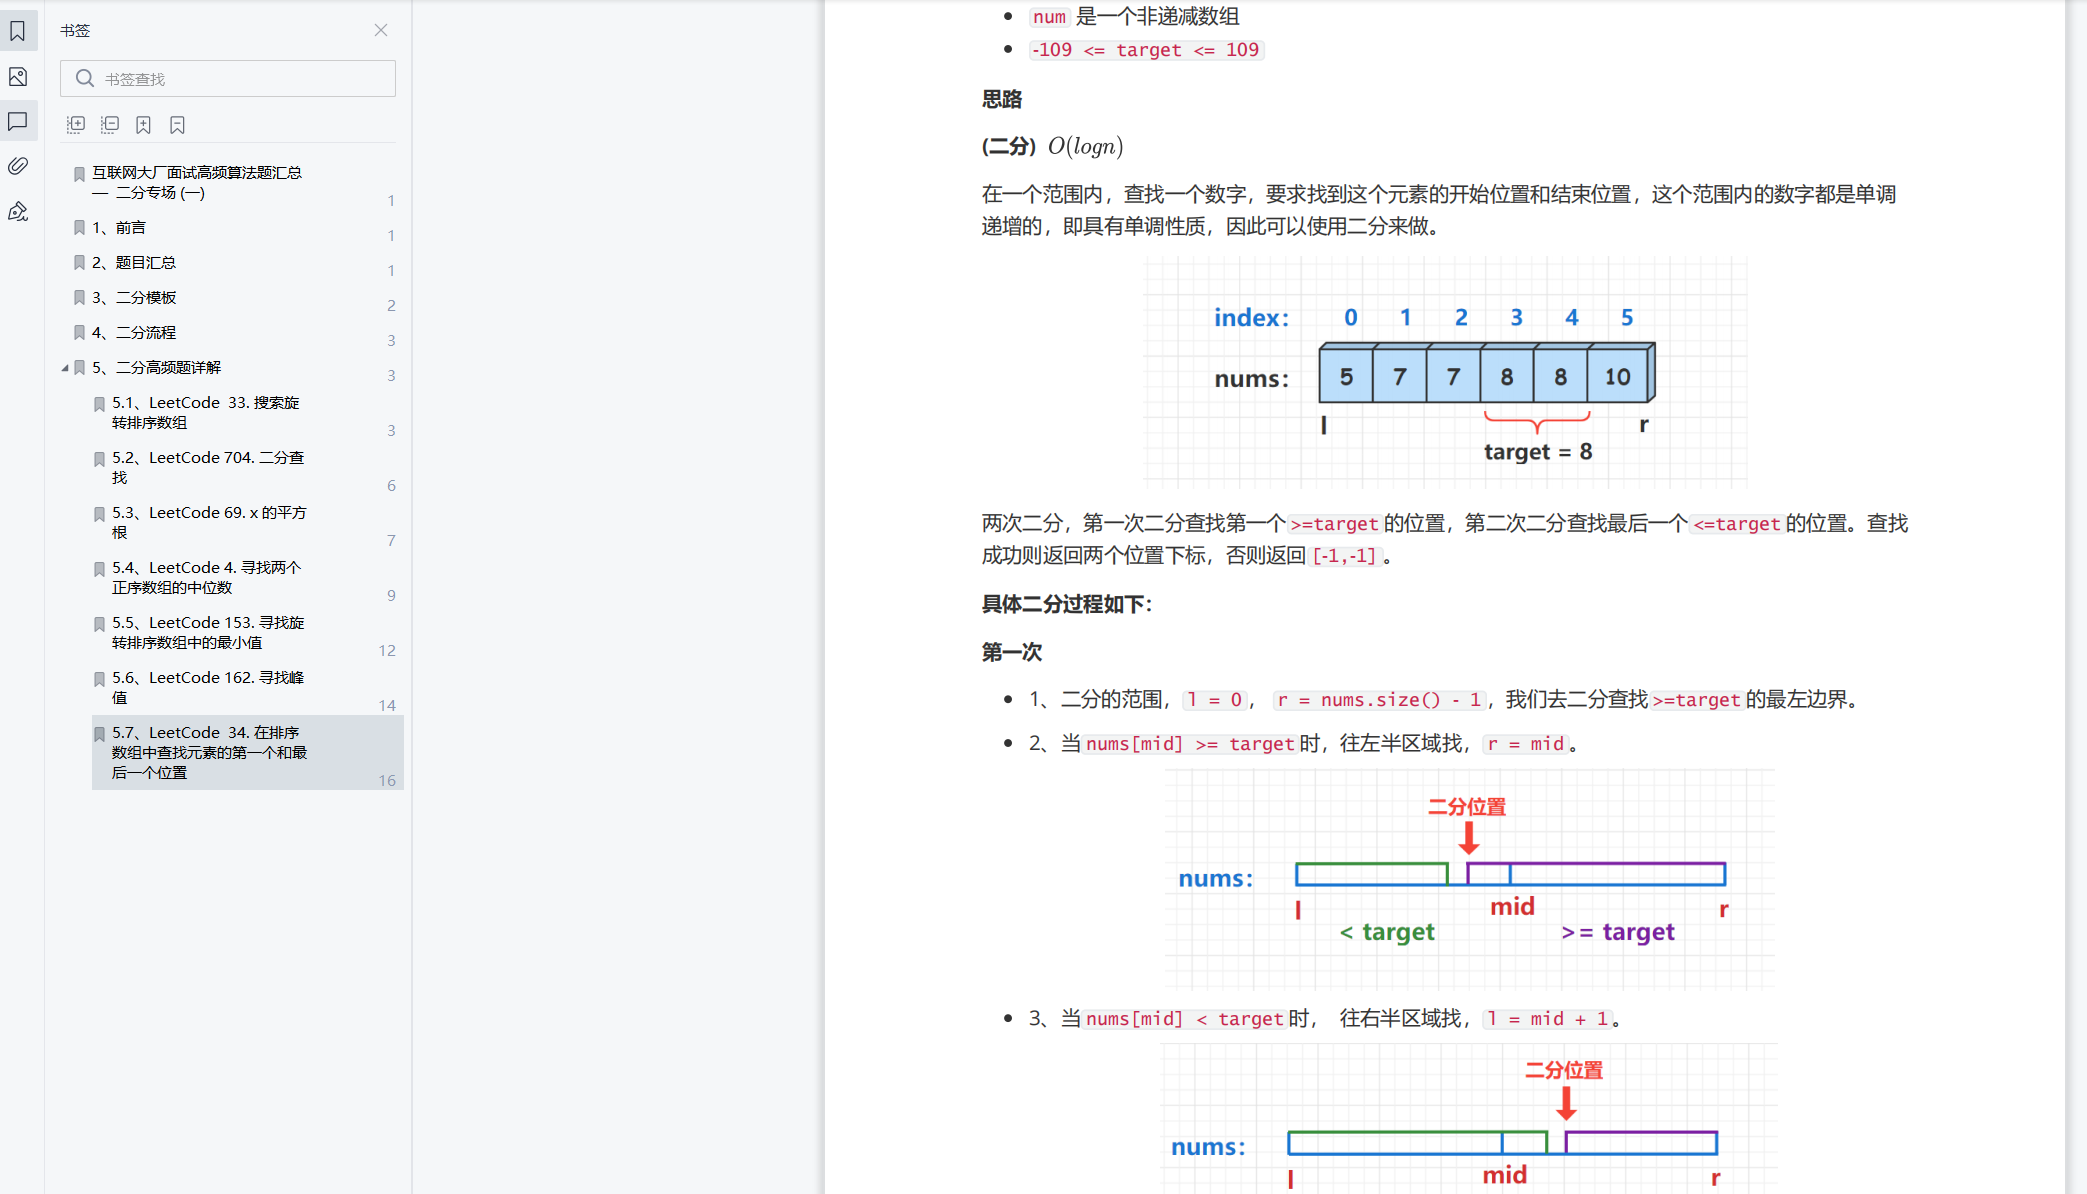Select bookmark 5.7 LeetCode 34 highlighted entry
This screenshot has width=2087, height=1194.
pyautogui.click(x=247, y=753)
